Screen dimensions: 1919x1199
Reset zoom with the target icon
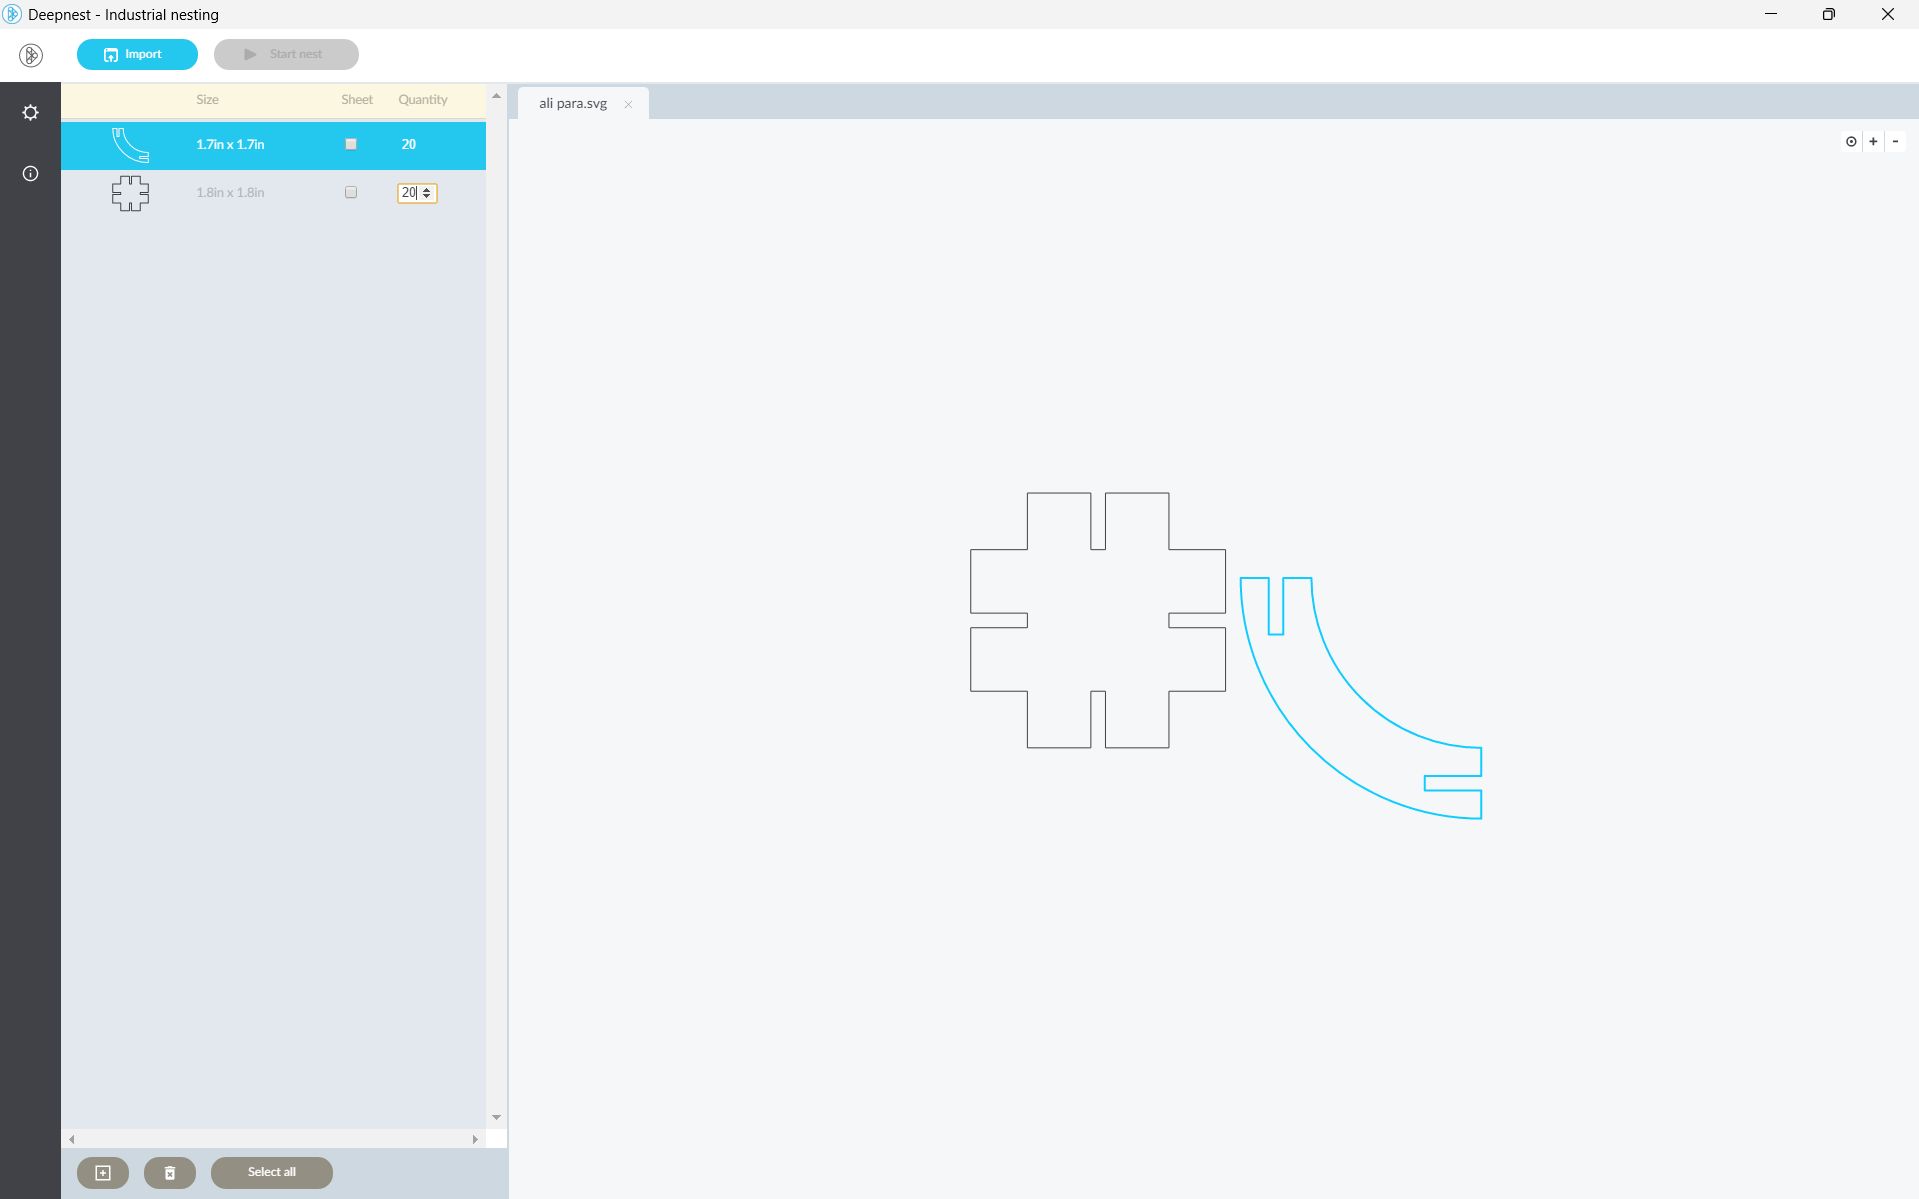[x=1851, y=142]
